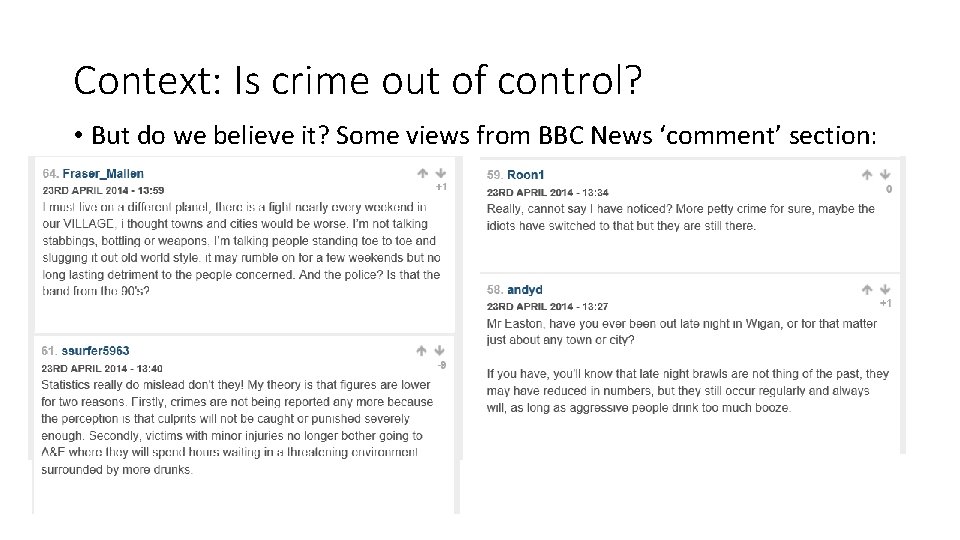Downvote Fraser_Mallen's comment

(x=440, y=174)
